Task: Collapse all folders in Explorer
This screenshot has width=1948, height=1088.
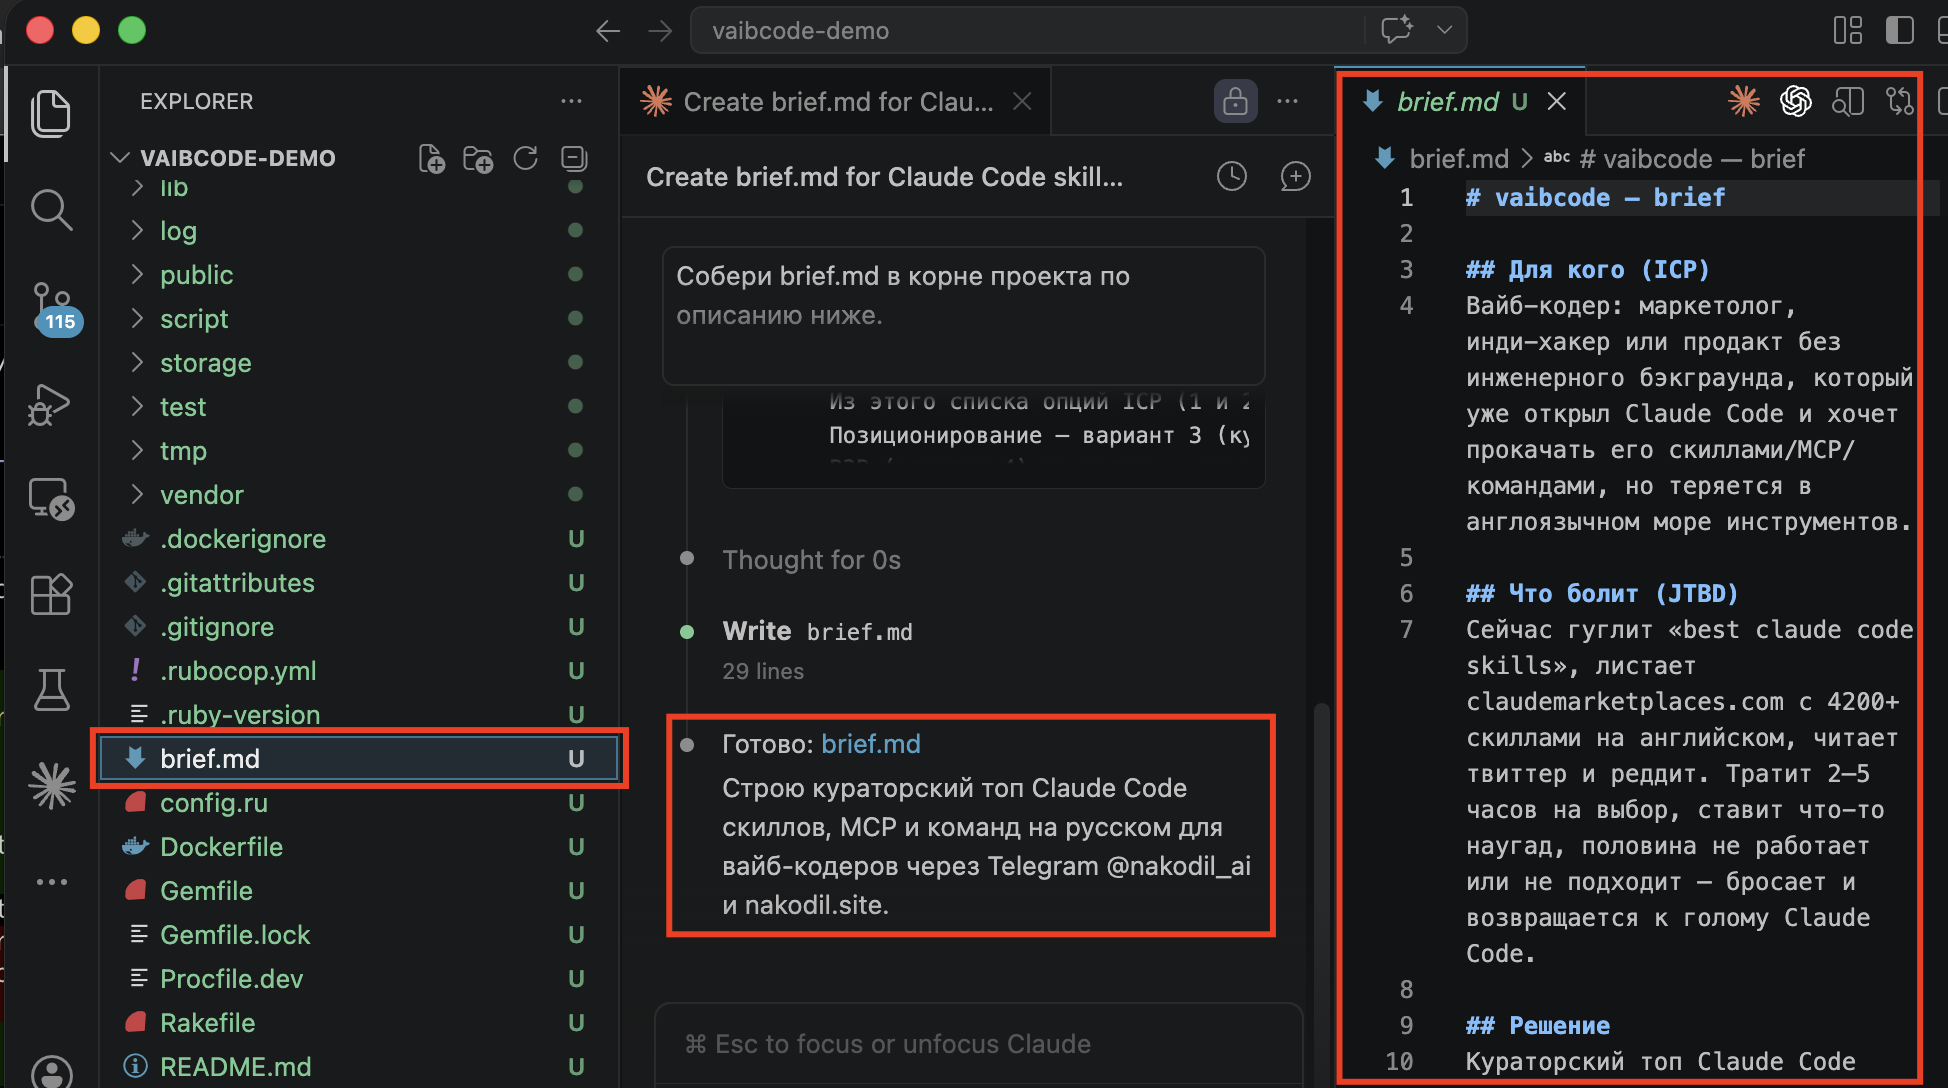Action: 574,158
